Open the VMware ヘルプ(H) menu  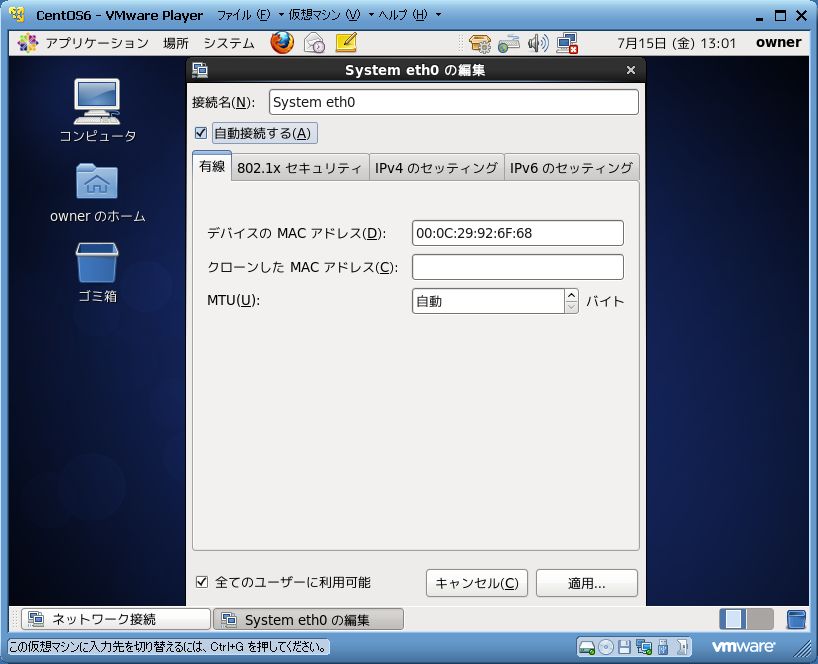click(x=410, y=15)
